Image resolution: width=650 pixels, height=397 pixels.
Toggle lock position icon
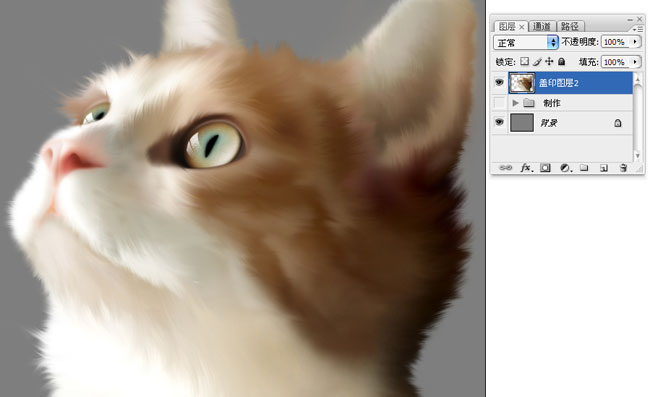click(549, 61)
